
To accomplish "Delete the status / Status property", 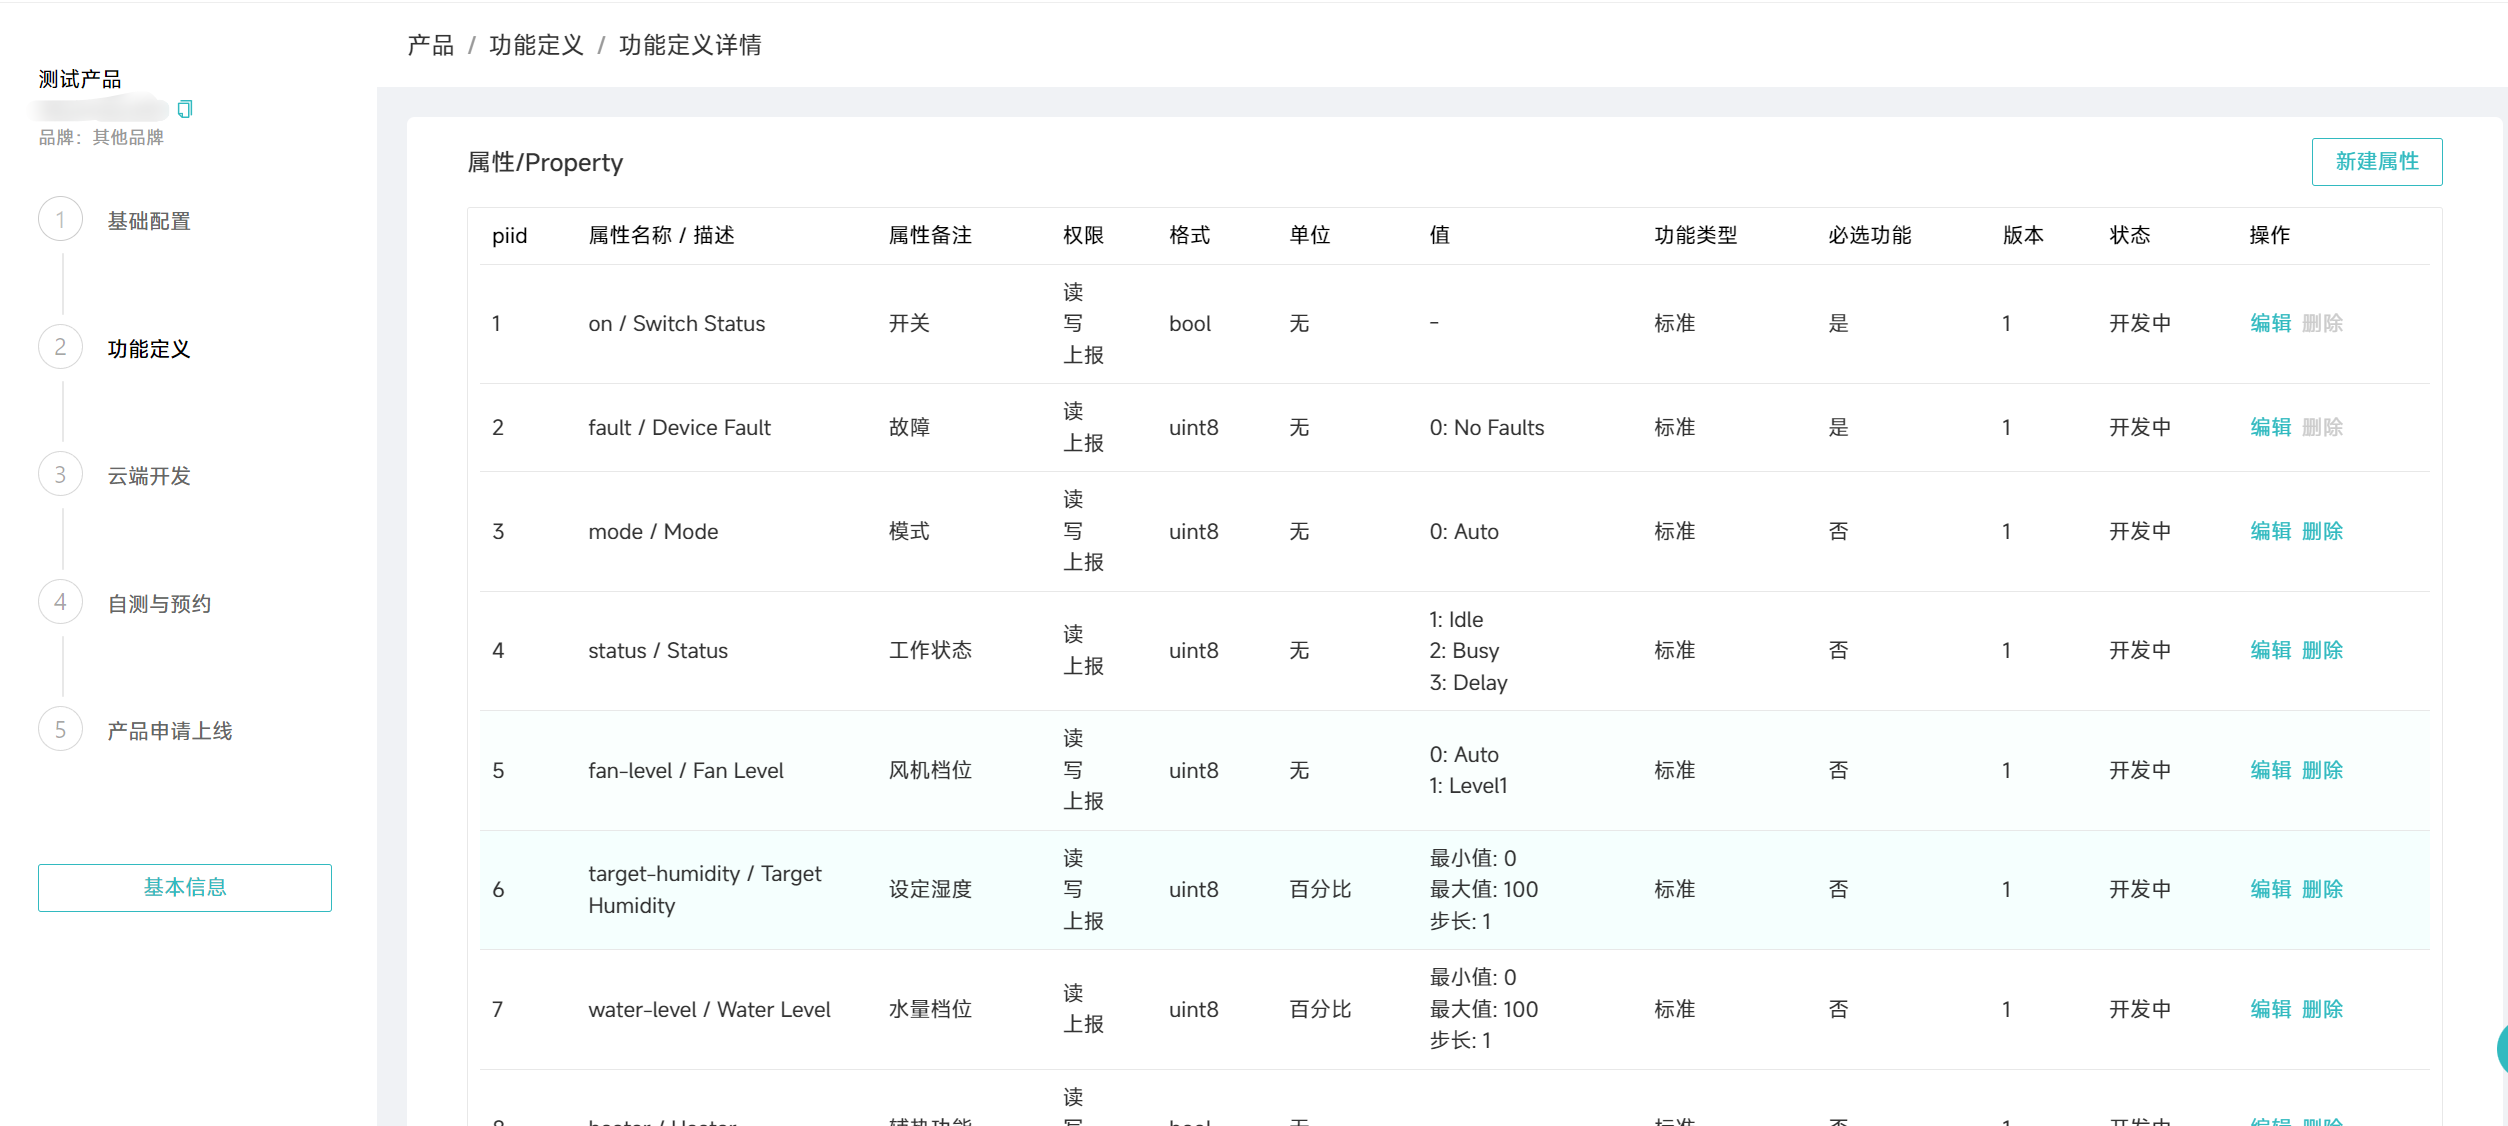I will 2322,650.
